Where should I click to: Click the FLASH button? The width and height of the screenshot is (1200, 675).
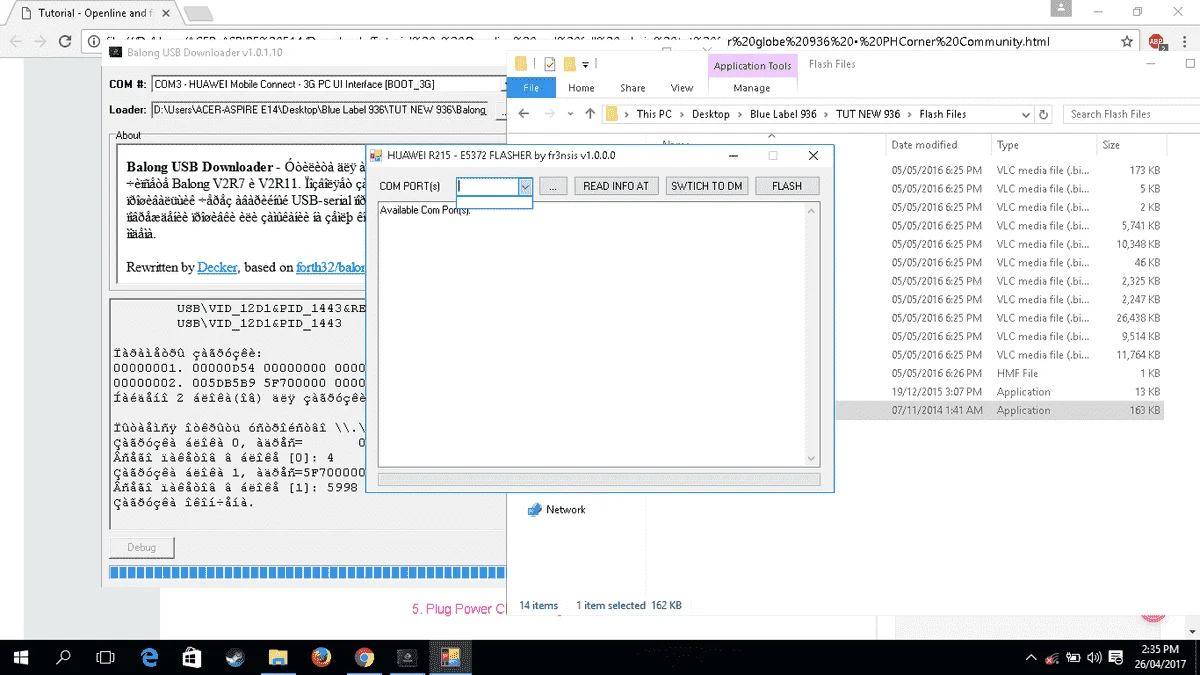[787, 186]
